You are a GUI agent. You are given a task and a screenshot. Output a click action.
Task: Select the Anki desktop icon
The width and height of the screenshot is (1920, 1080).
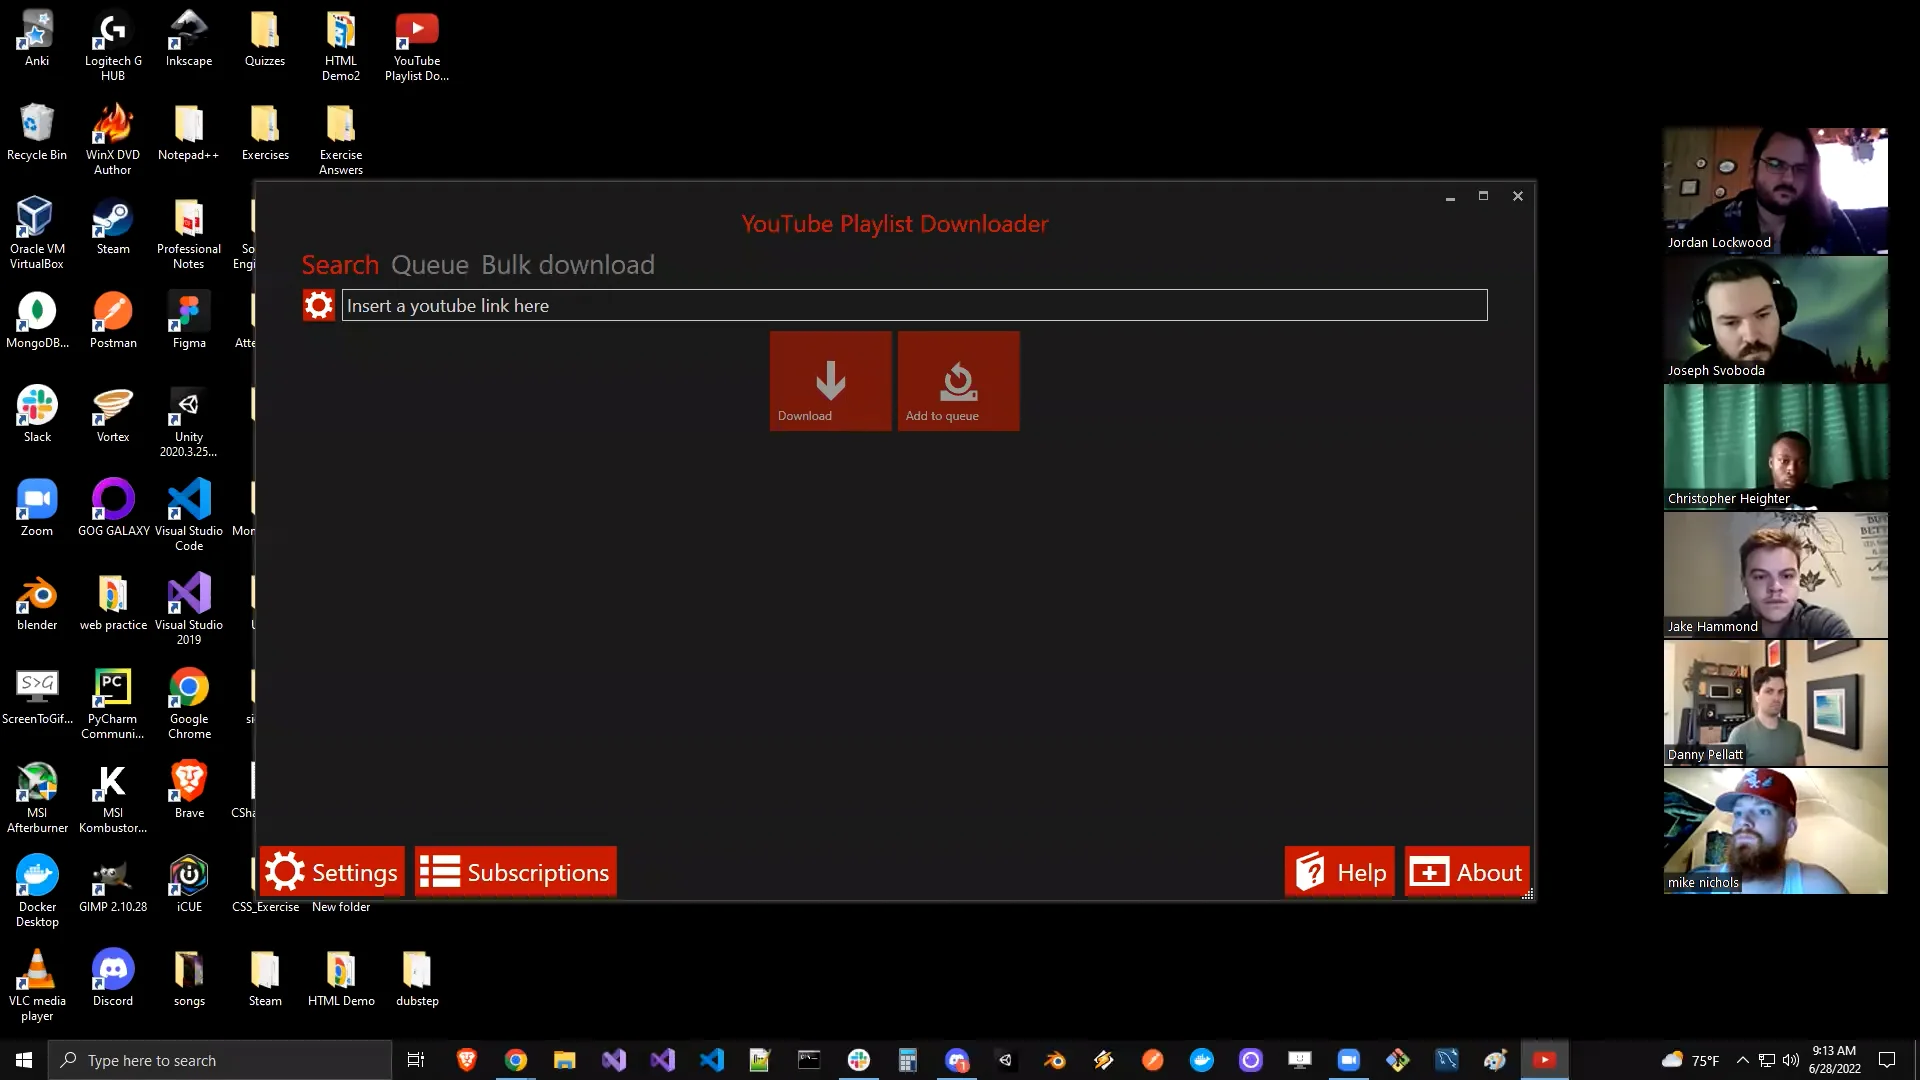point(37,40)
